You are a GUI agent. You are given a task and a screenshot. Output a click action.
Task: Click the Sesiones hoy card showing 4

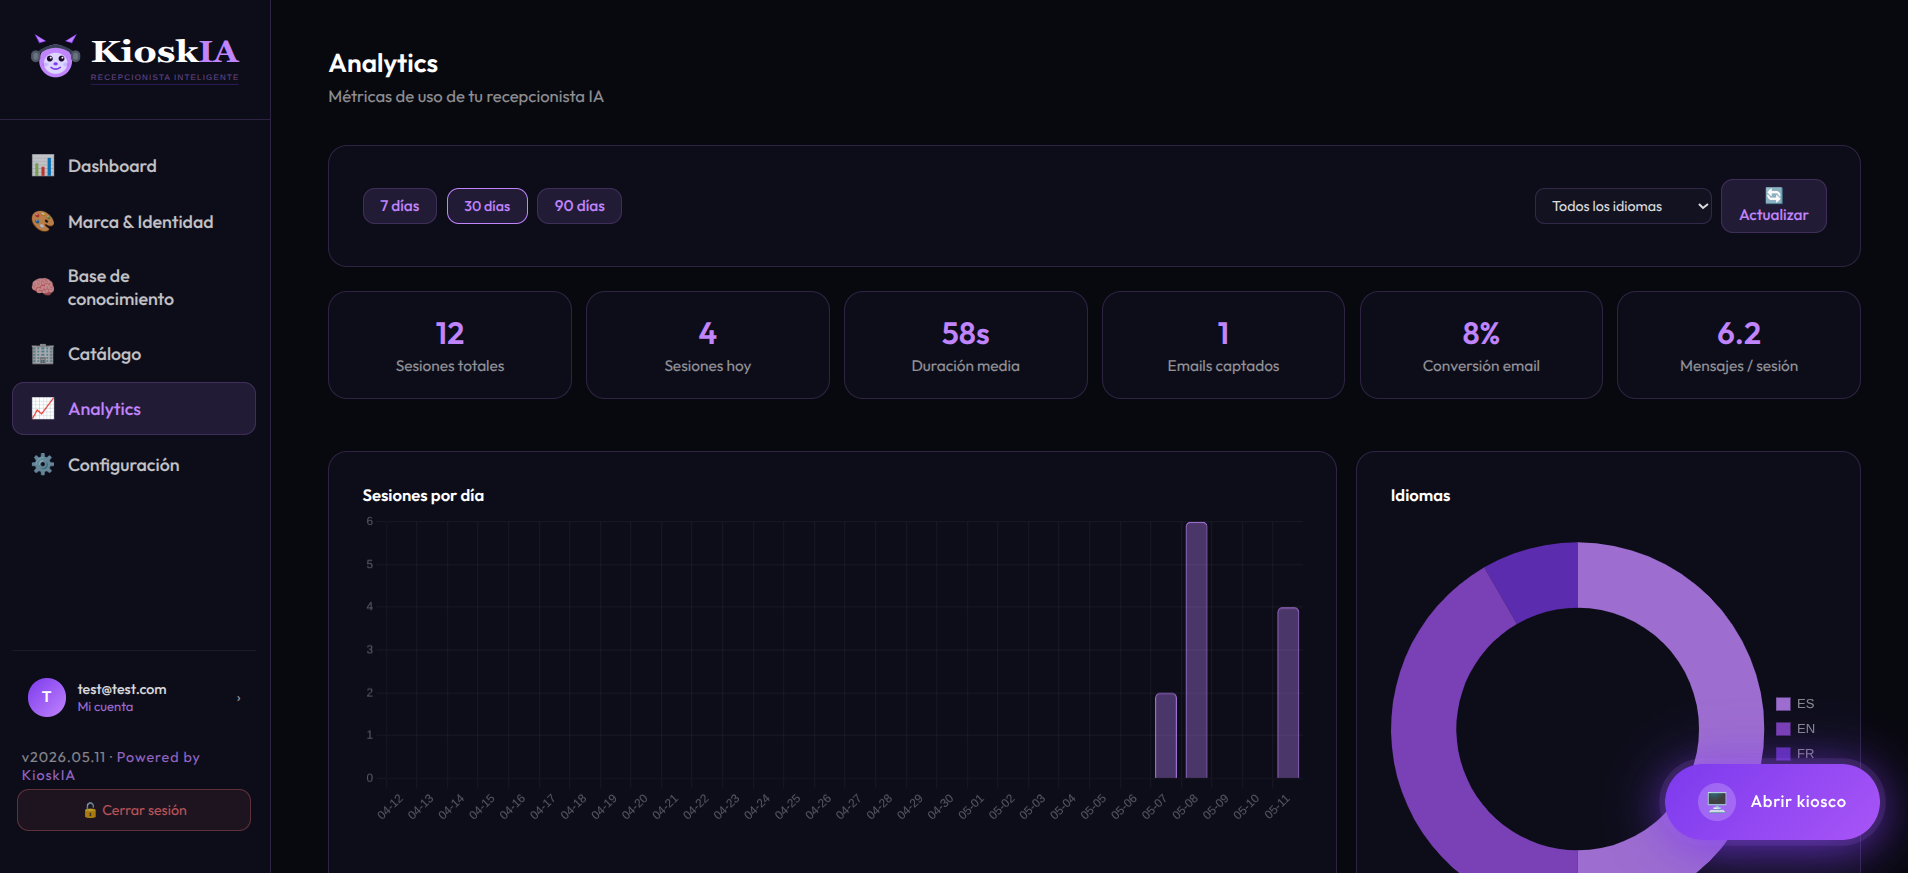[x=708, y=345]
